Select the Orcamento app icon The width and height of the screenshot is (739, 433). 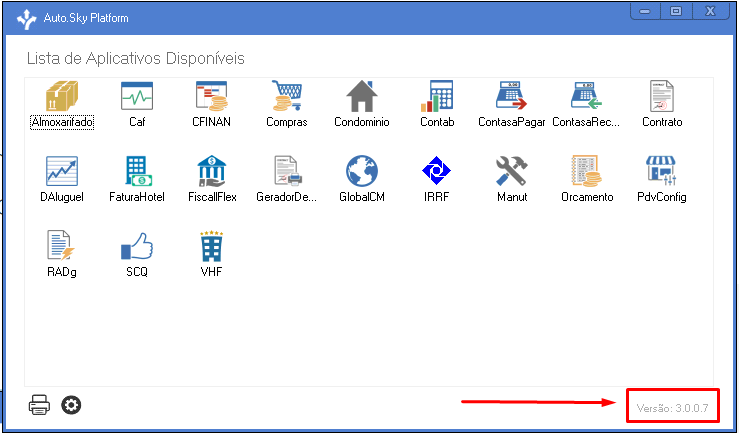(x=587, y=171)
